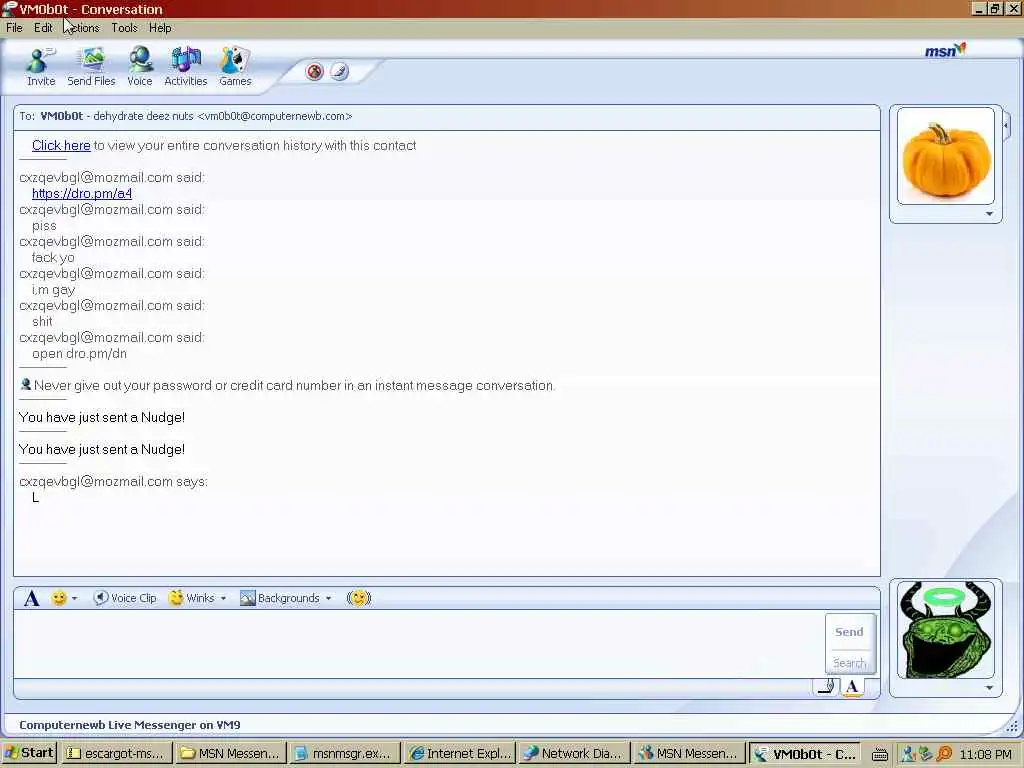Image resolution: width=1024 pixels, height=768 pixels.
Task: Start a Voice call
Action: pyautogui.click(x=140, y=67)
